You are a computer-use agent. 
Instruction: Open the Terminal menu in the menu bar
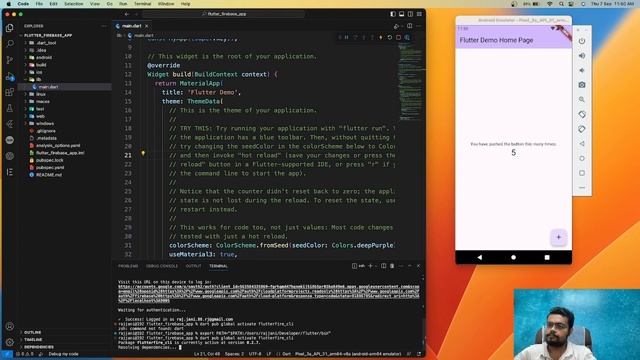pos(142,4)
